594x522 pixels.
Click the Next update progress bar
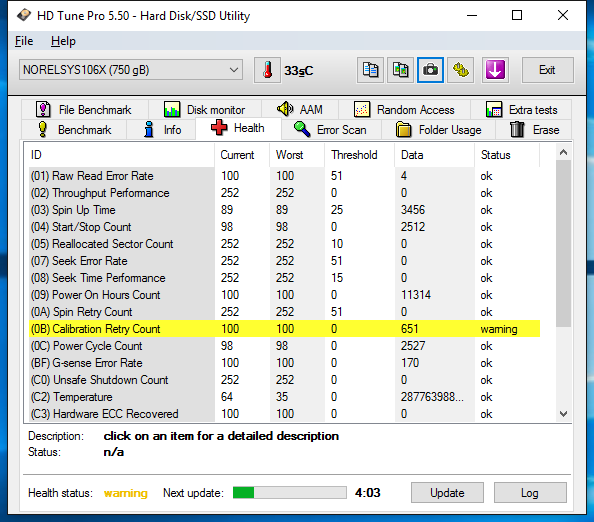[290, 493]
